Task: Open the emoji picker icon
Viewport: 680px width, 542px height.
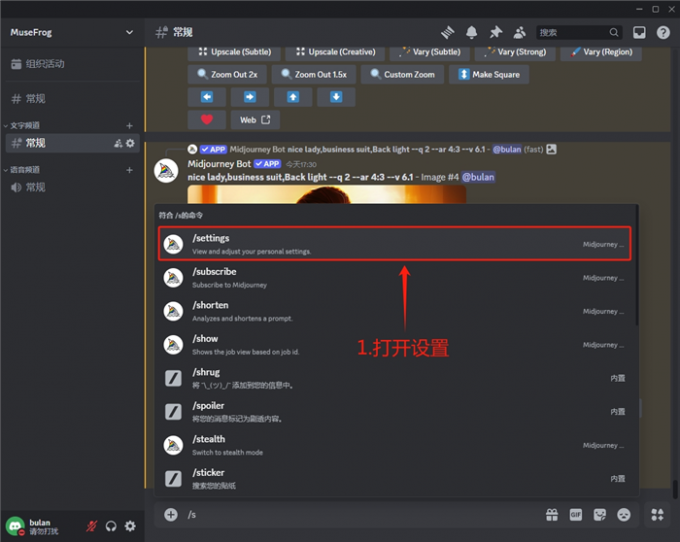Action: (624, 515)
